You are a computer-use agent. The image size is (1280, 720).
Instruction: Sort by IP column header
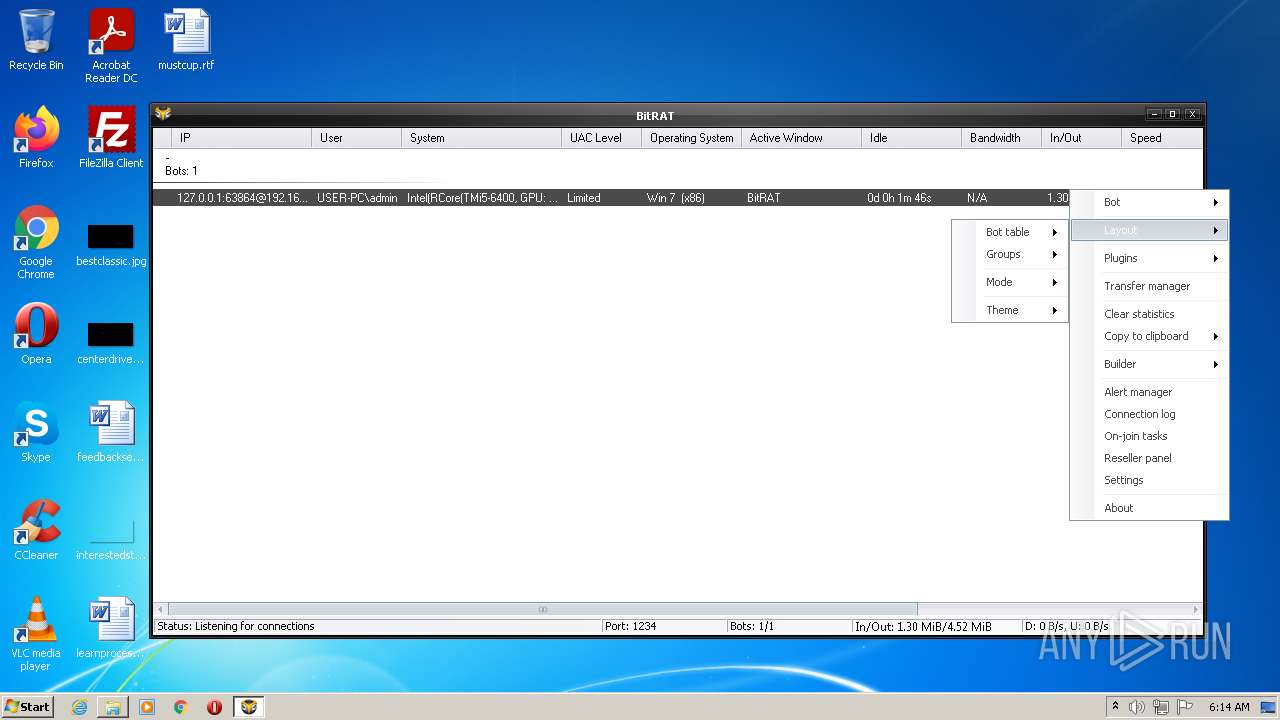click(241, 138)
